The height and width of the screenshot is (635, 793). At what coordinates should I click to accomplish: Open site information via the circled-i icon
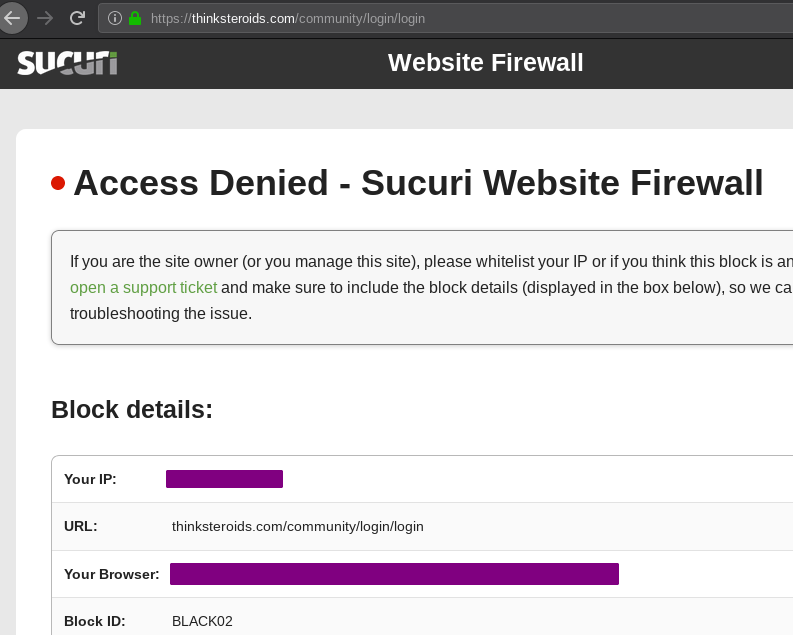pyautogui.click(x=114, y=18)
